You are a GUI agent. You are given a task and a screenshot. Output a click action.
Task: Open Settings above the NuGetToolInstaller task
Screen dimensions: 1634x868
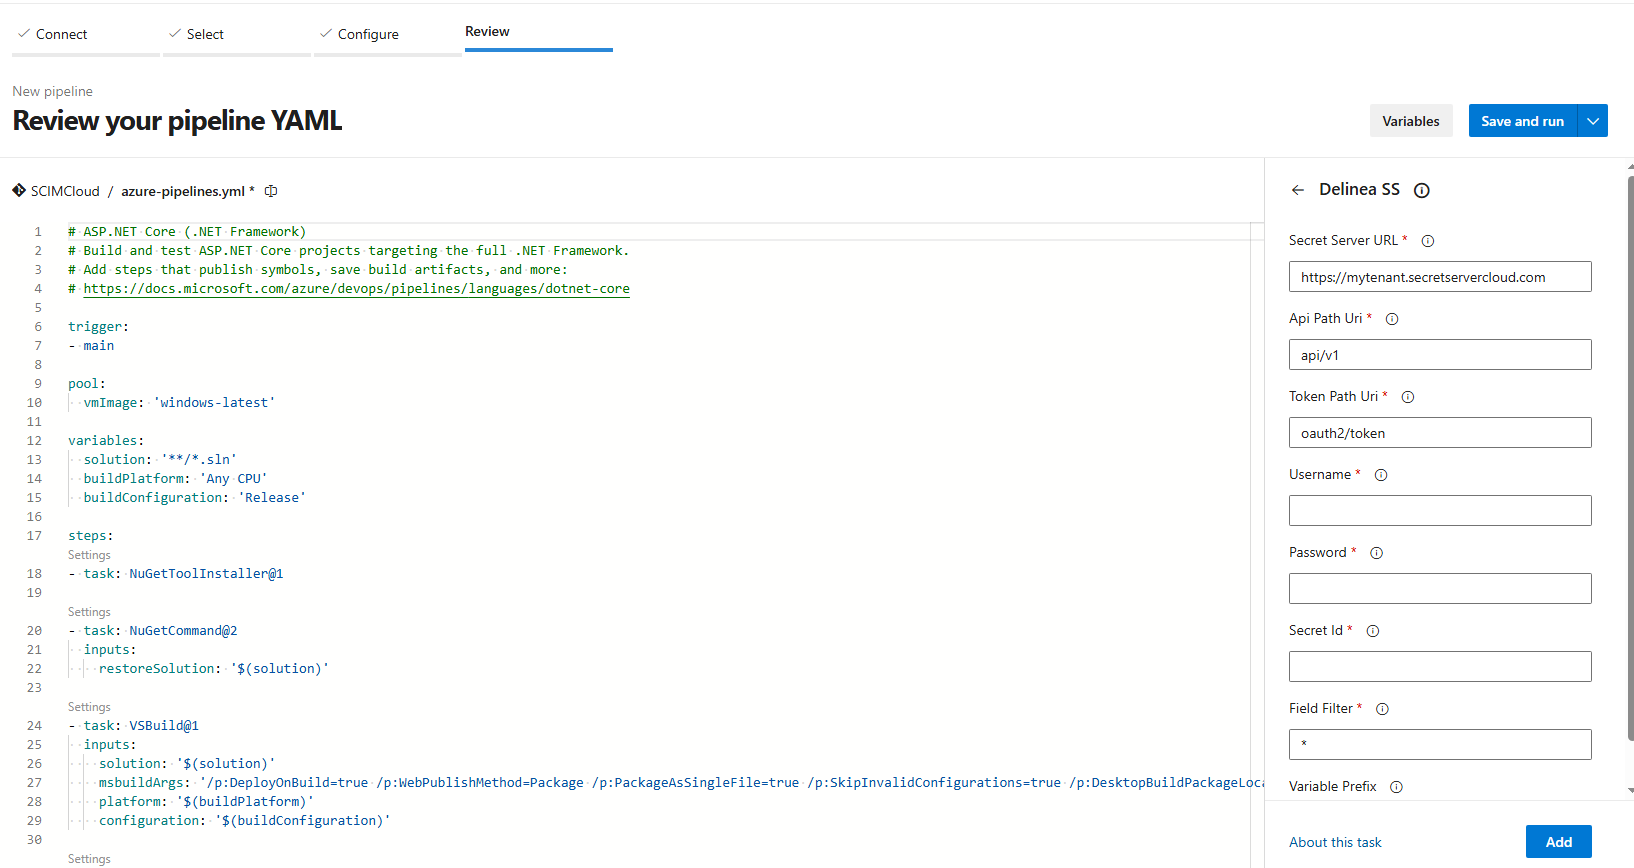click(89, 555)
